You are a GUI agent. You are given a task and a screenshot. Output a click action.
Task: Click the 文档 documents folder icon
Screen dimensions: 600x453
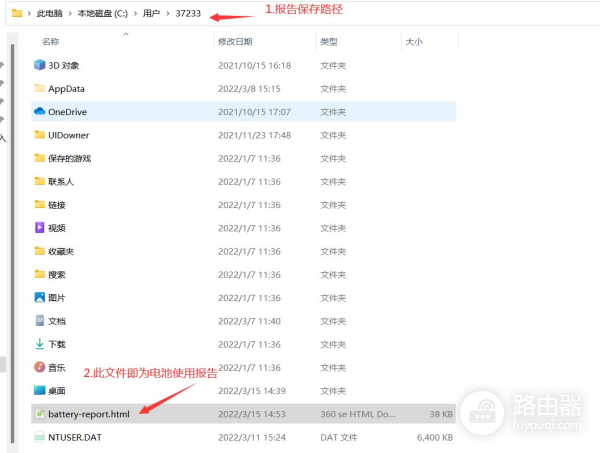coord(39,321)
